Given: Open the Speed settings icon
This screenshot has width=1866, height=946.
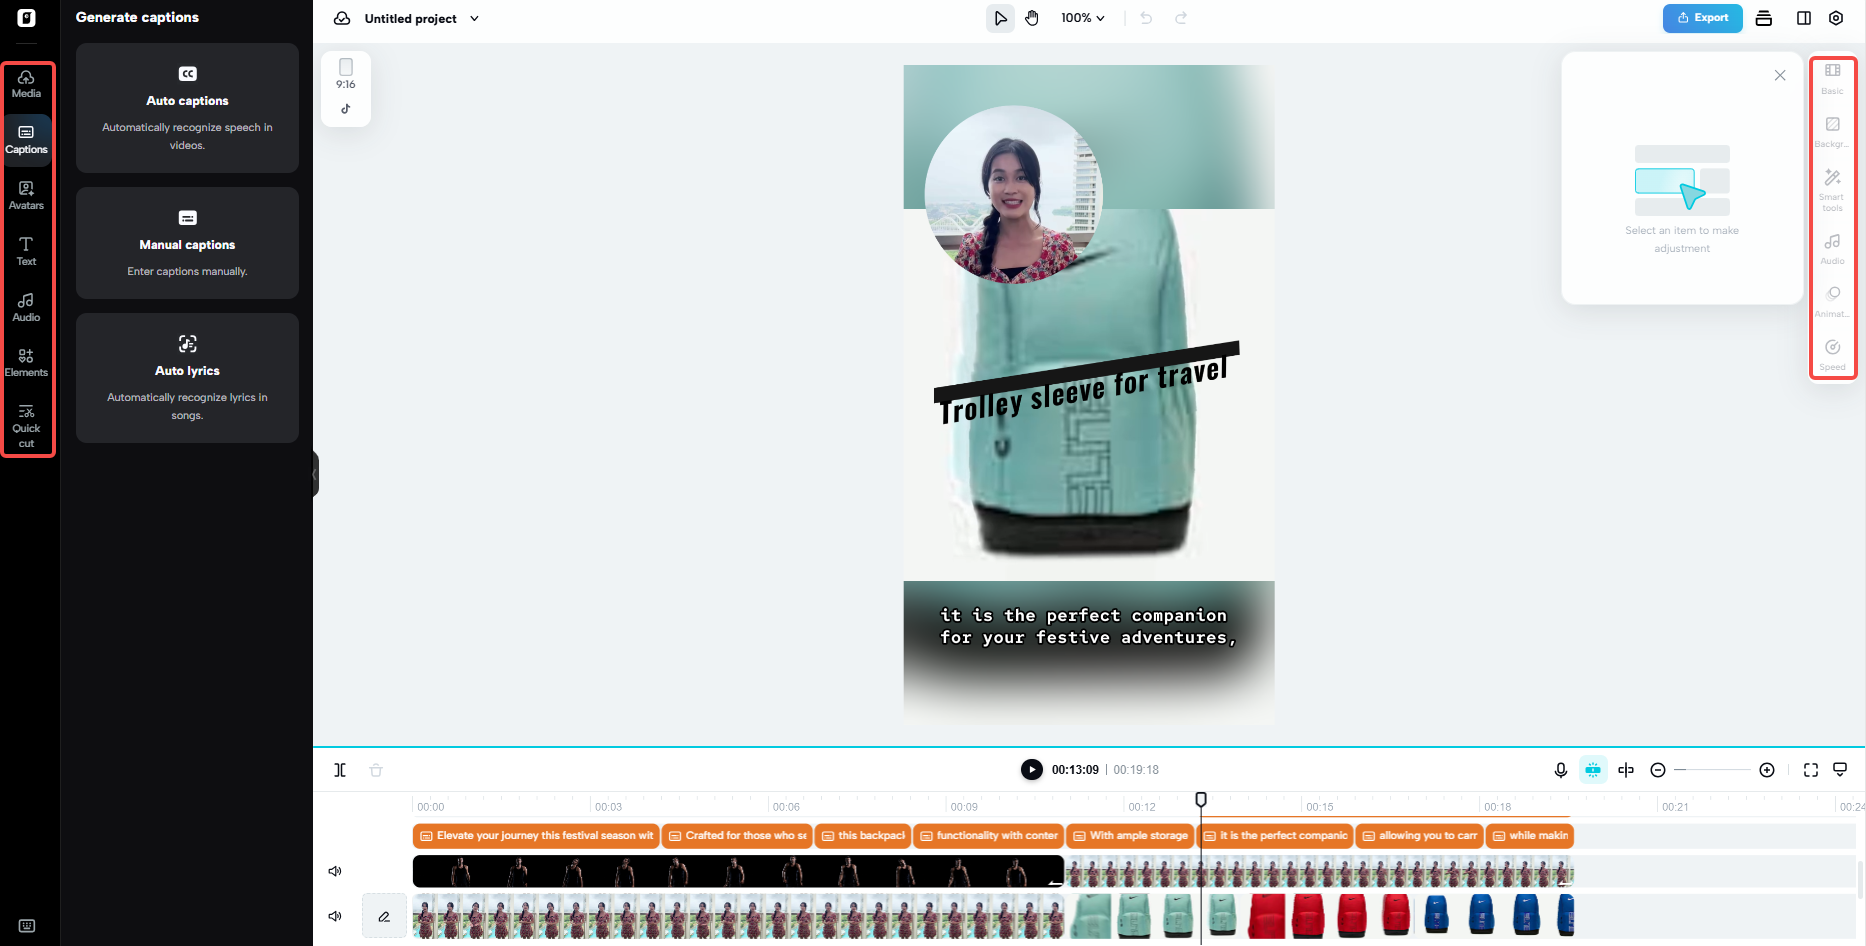Looking at the screenshot, I should [1832, 352].
